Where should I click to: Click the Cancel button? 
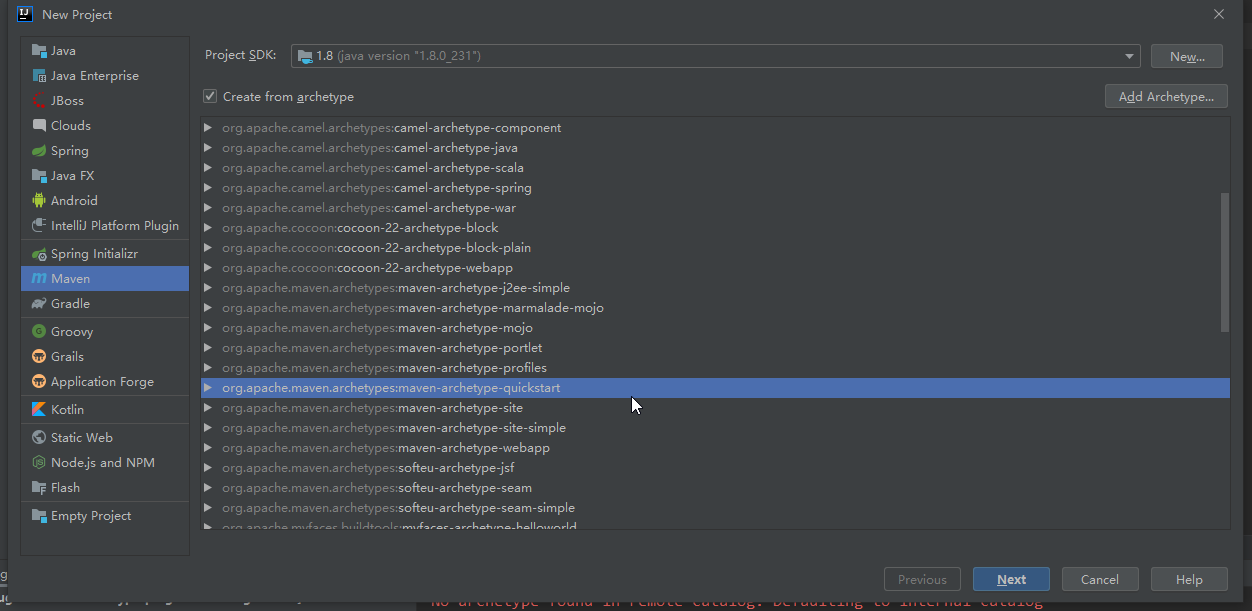[x=1100, y=579]
